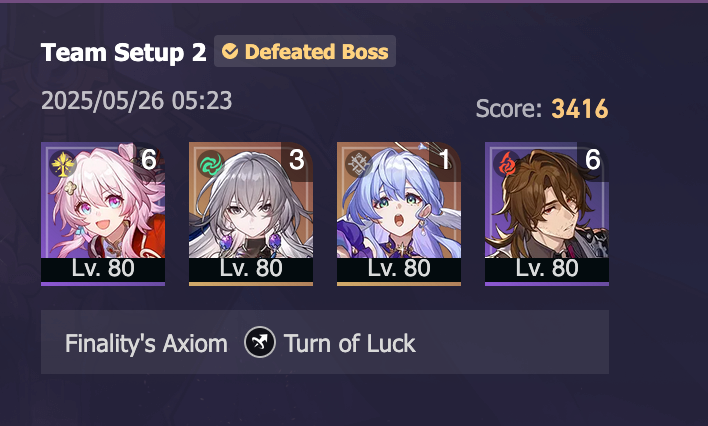Image resolution: width=708 pixels, height=426 pixels.
Task: Click the Defeated Boss badge
Action: tap(305, 51)
